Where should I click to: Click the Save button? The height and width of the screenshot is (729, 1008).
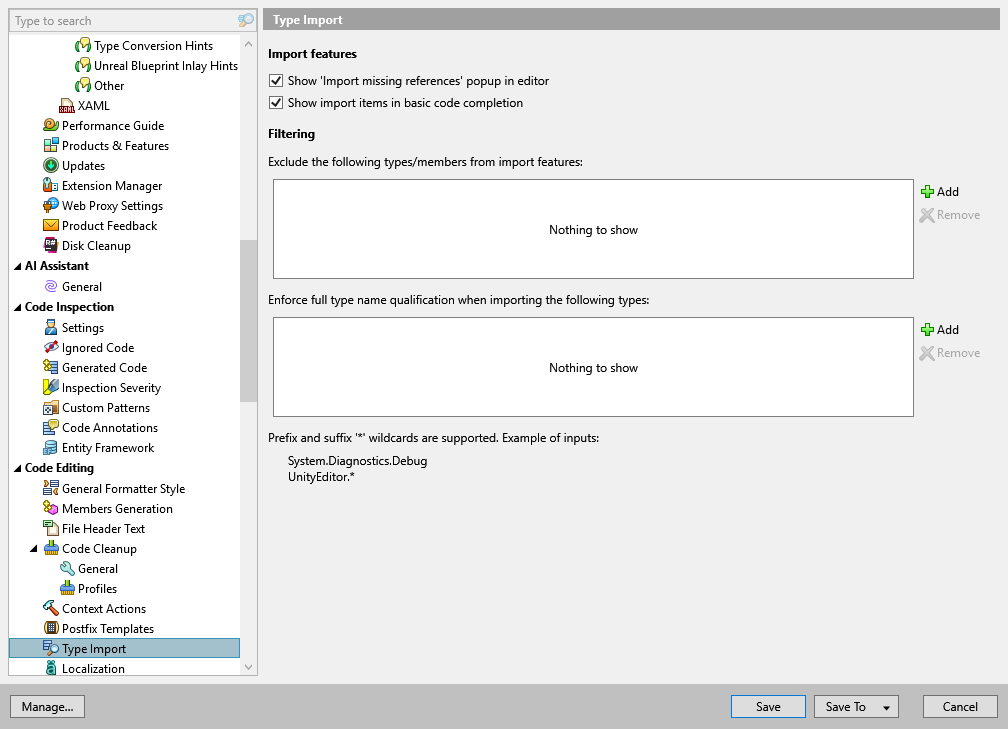click(768, 706)
